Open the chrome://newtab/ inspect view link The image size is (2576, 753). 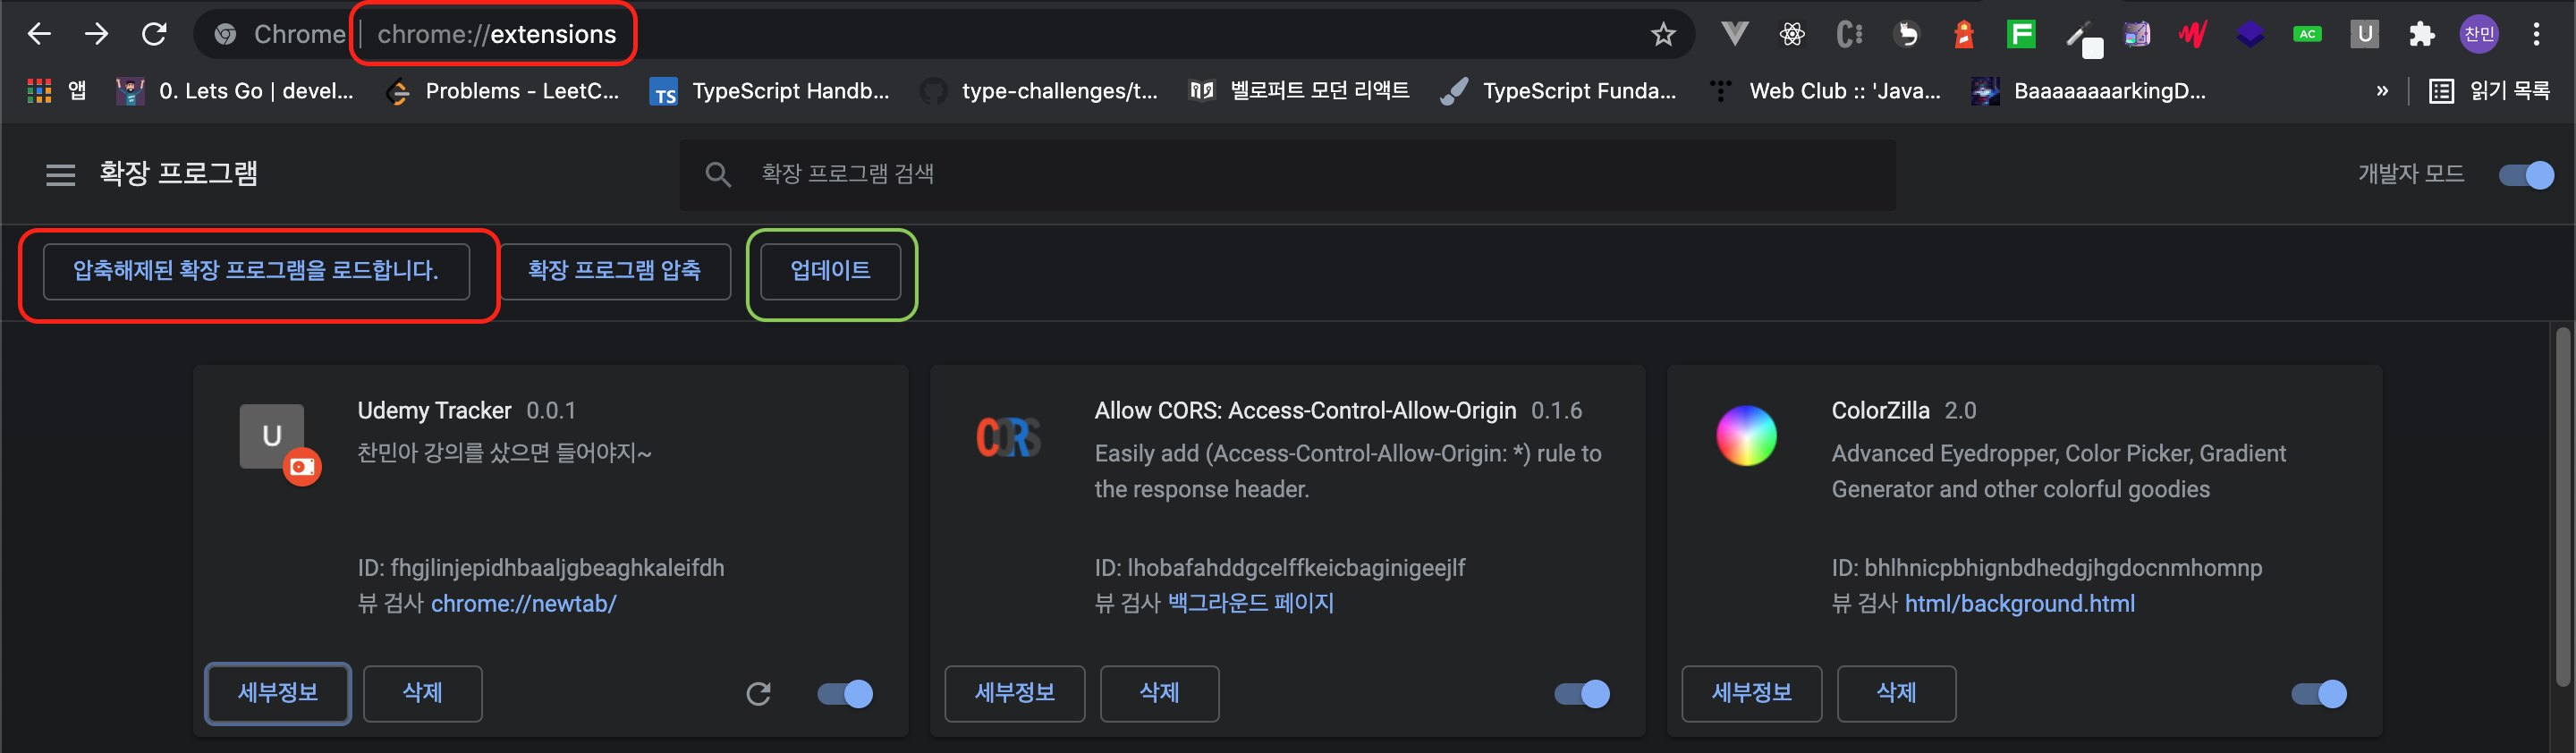(x=524, y=604)
